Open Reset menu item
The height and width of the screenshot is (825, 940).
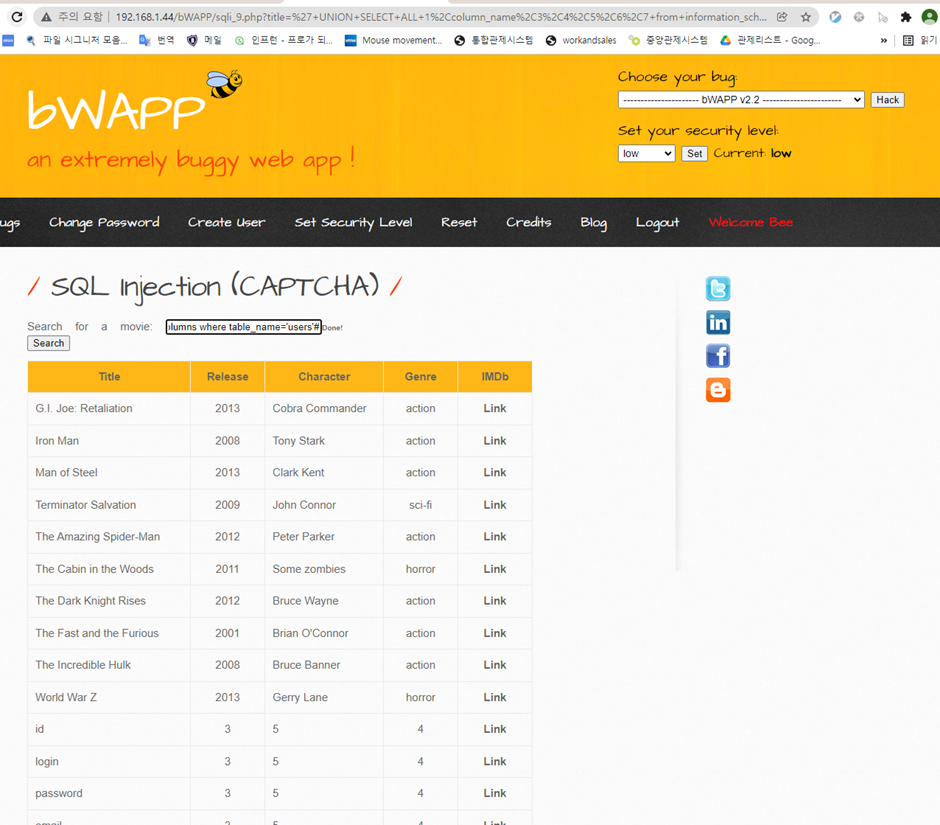[459, 222]
